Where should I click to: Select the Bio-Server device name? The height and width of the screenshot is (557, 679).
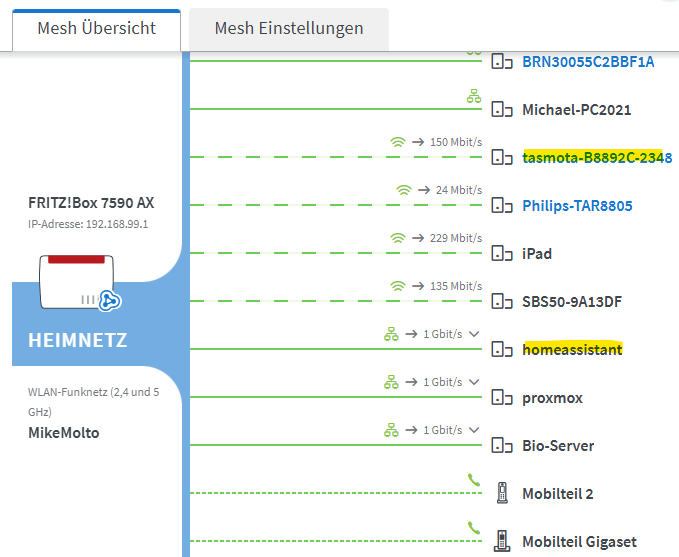tap(558, 446)
